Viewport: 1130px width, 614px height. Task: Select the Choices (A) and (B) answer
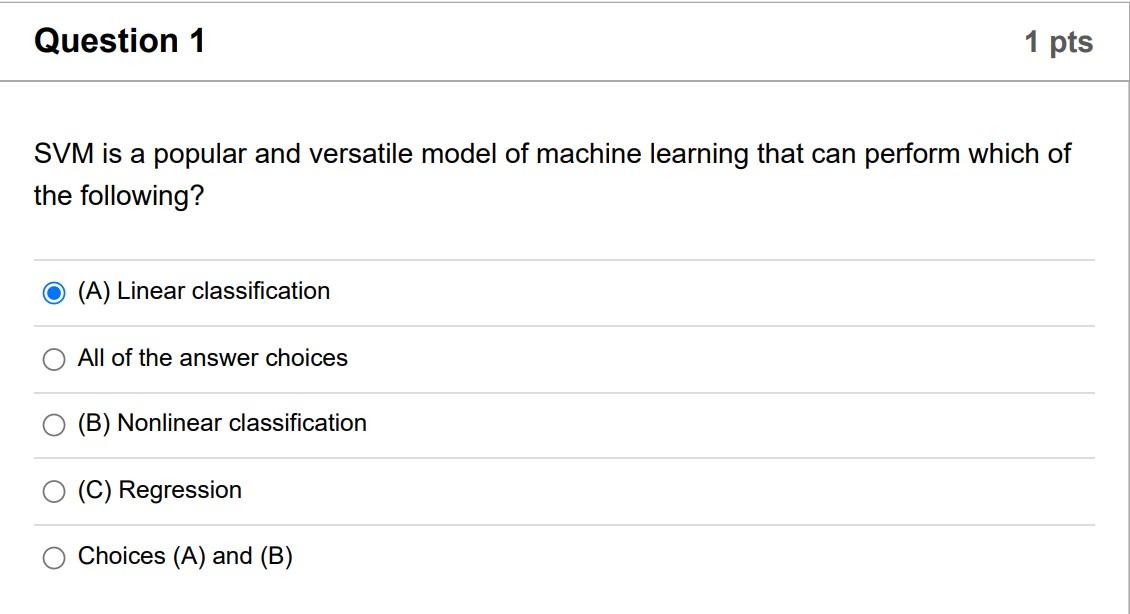(x=53, y=556)
